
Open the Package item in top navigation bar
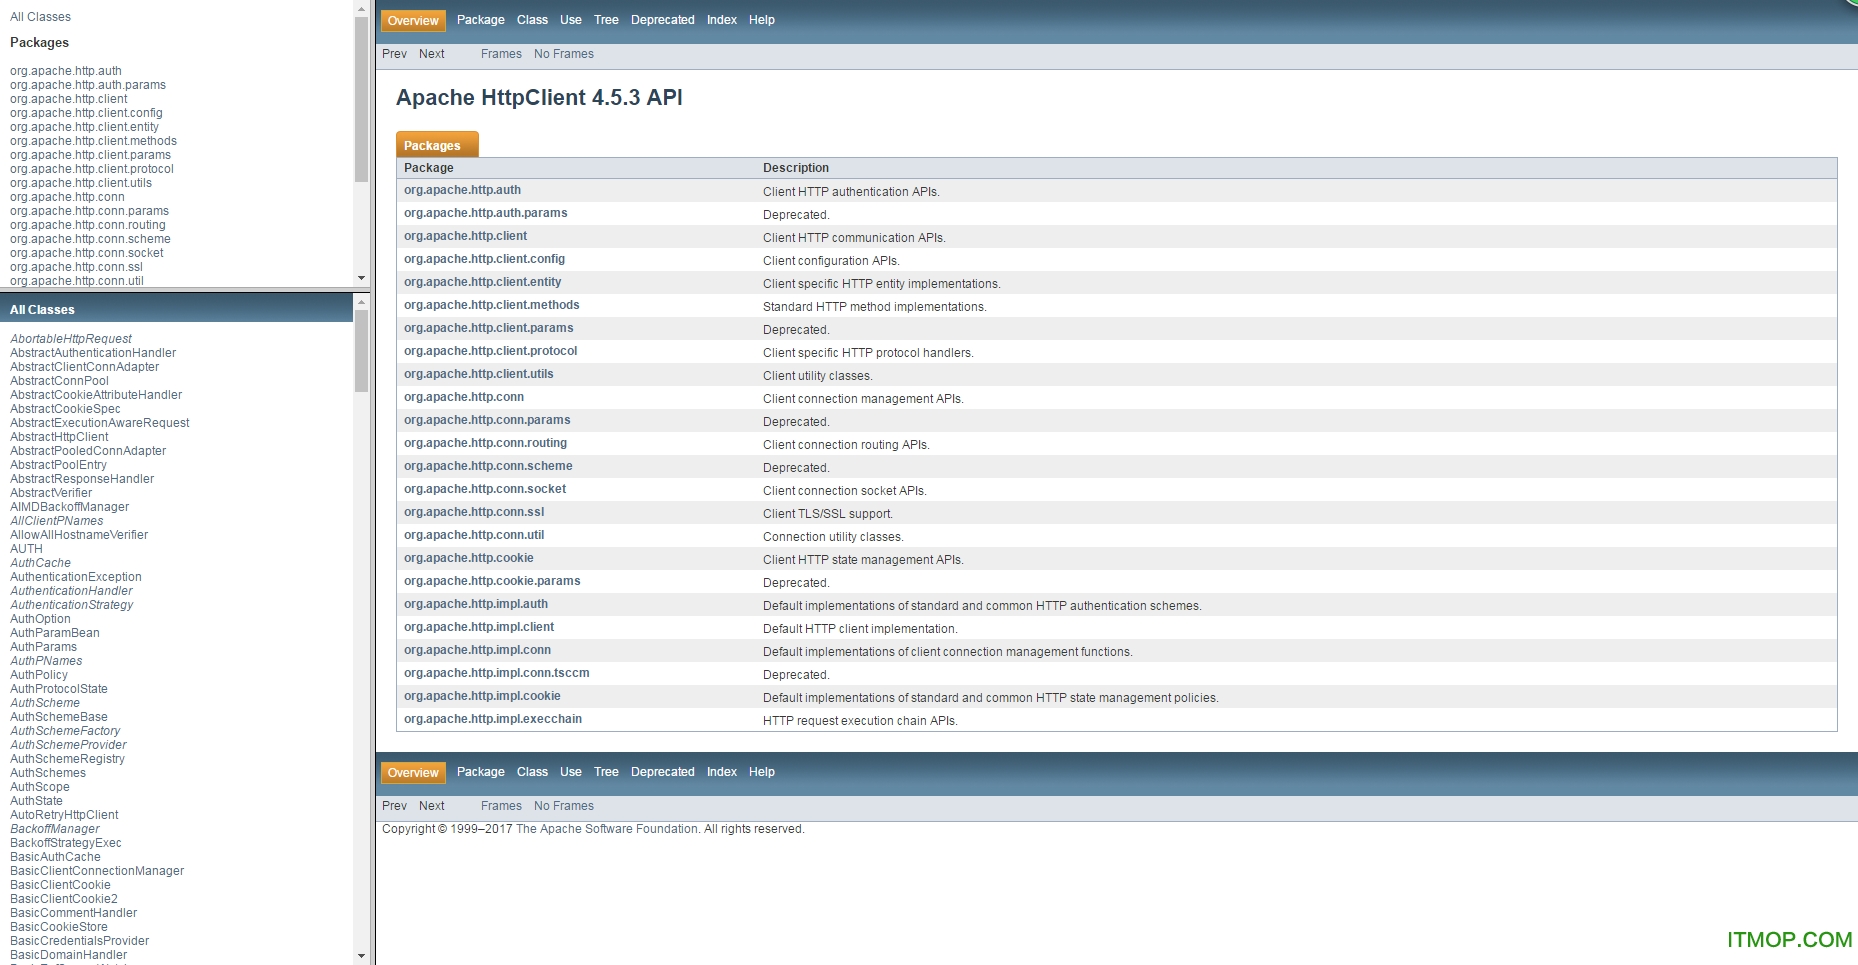point(481,20)
